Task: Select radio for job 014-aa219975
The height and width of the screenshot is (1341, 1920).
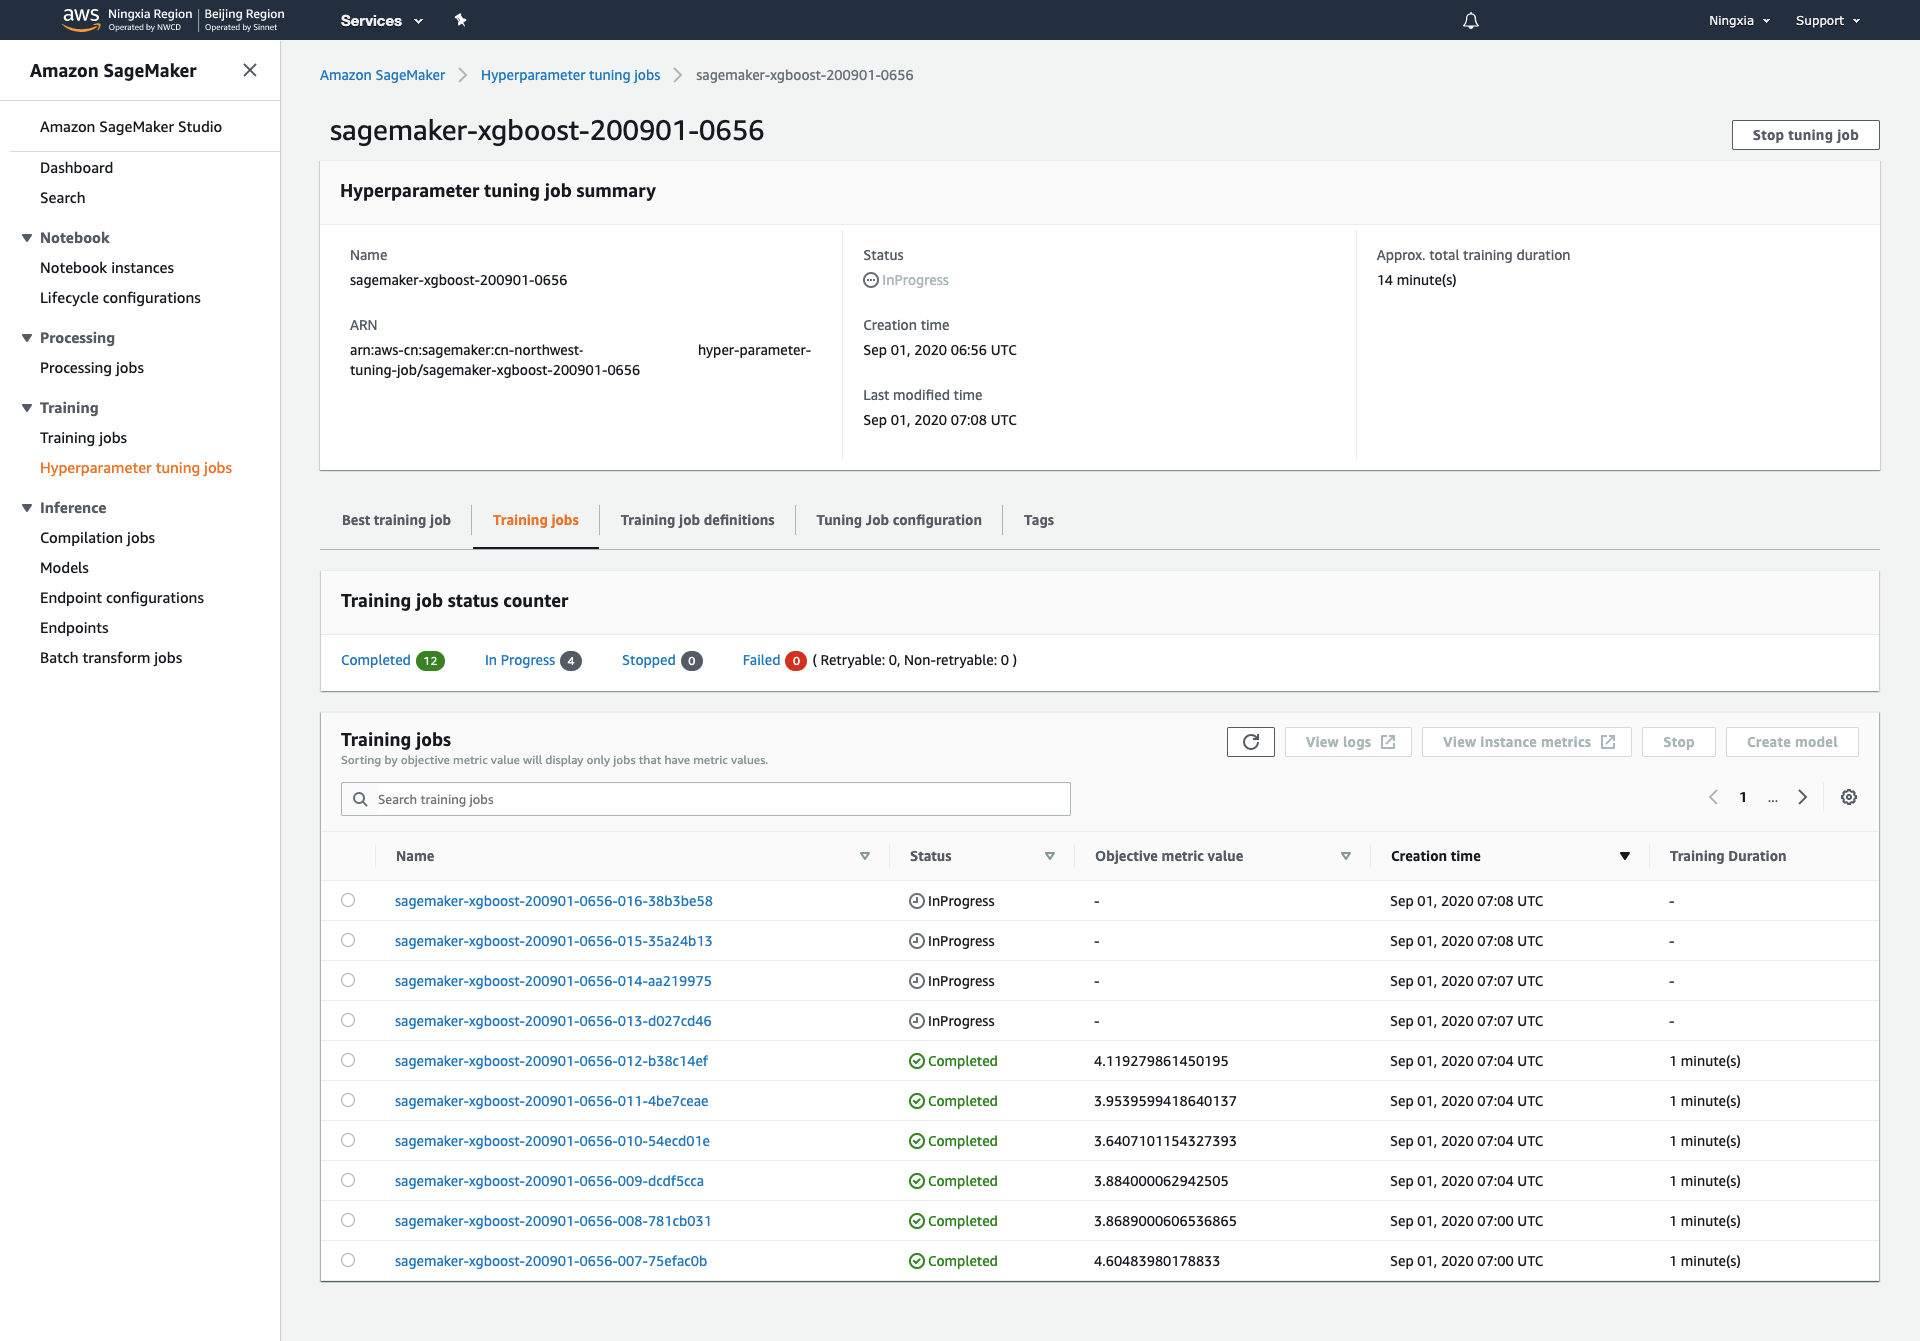Action: (348, 980)
